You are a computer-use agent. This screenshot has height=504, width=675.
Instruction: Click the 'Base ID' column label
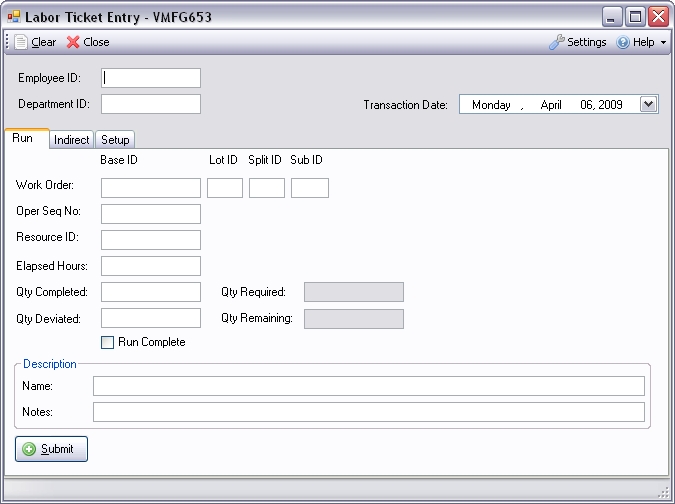(119, 160)
